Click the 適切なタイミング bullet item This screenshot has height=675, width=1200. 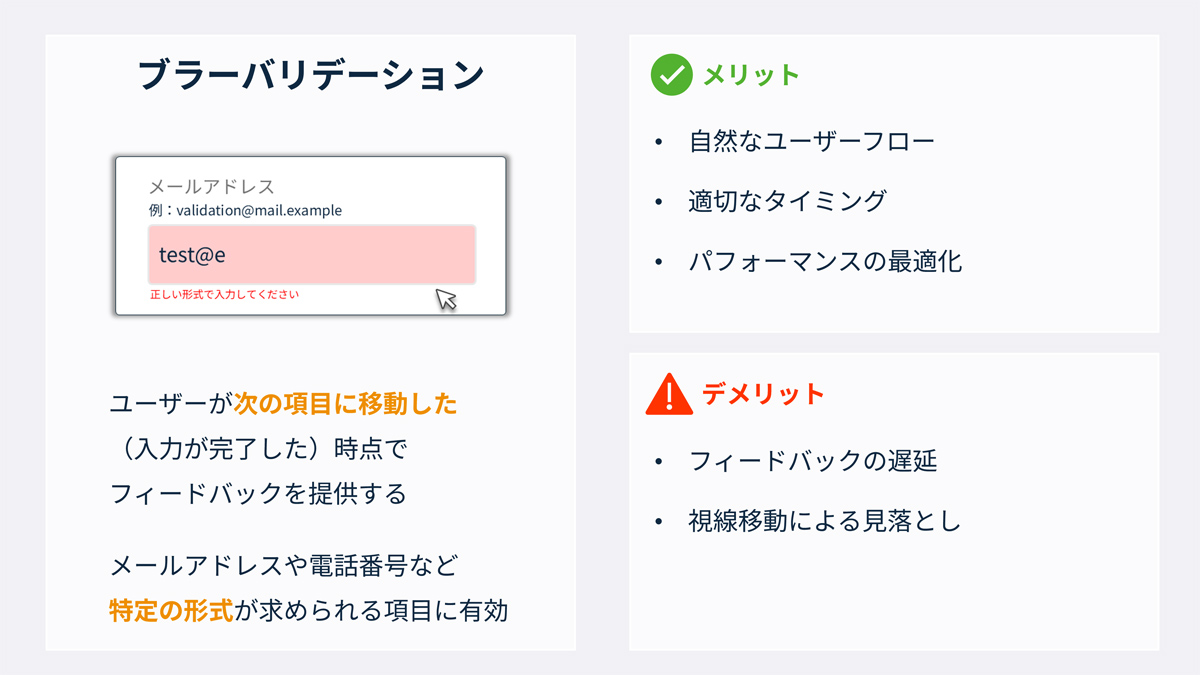pos(787,201)
